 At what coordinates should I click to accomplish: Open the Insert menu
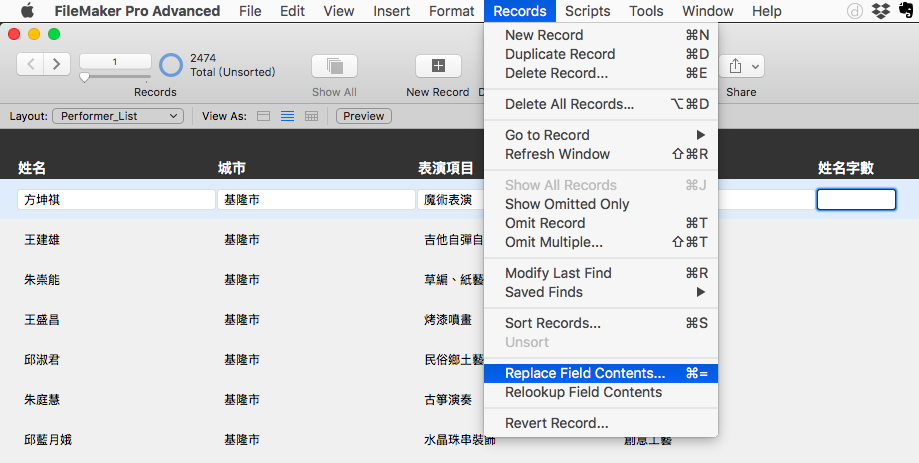pyautogui.click(x=392, y=11)
